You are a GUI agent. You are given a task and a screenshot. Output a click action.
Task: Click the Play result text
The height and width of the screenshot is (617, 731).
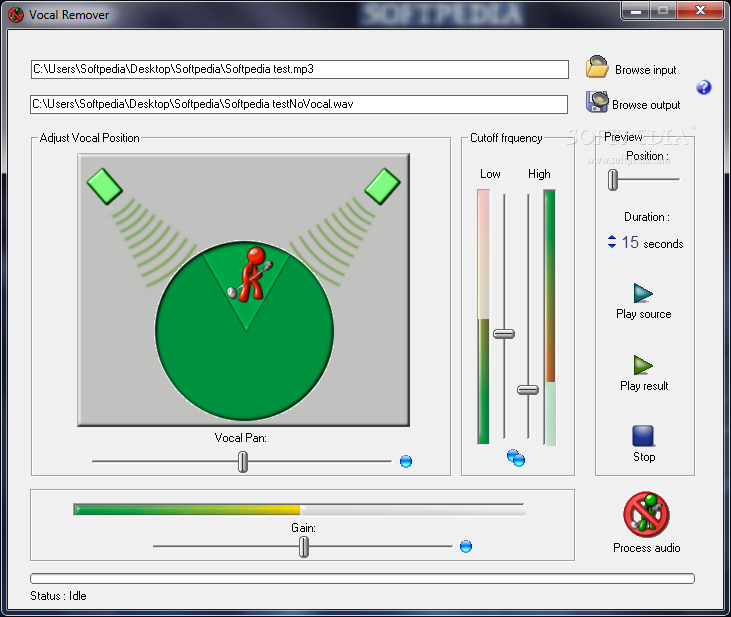(x=644, y=386)
